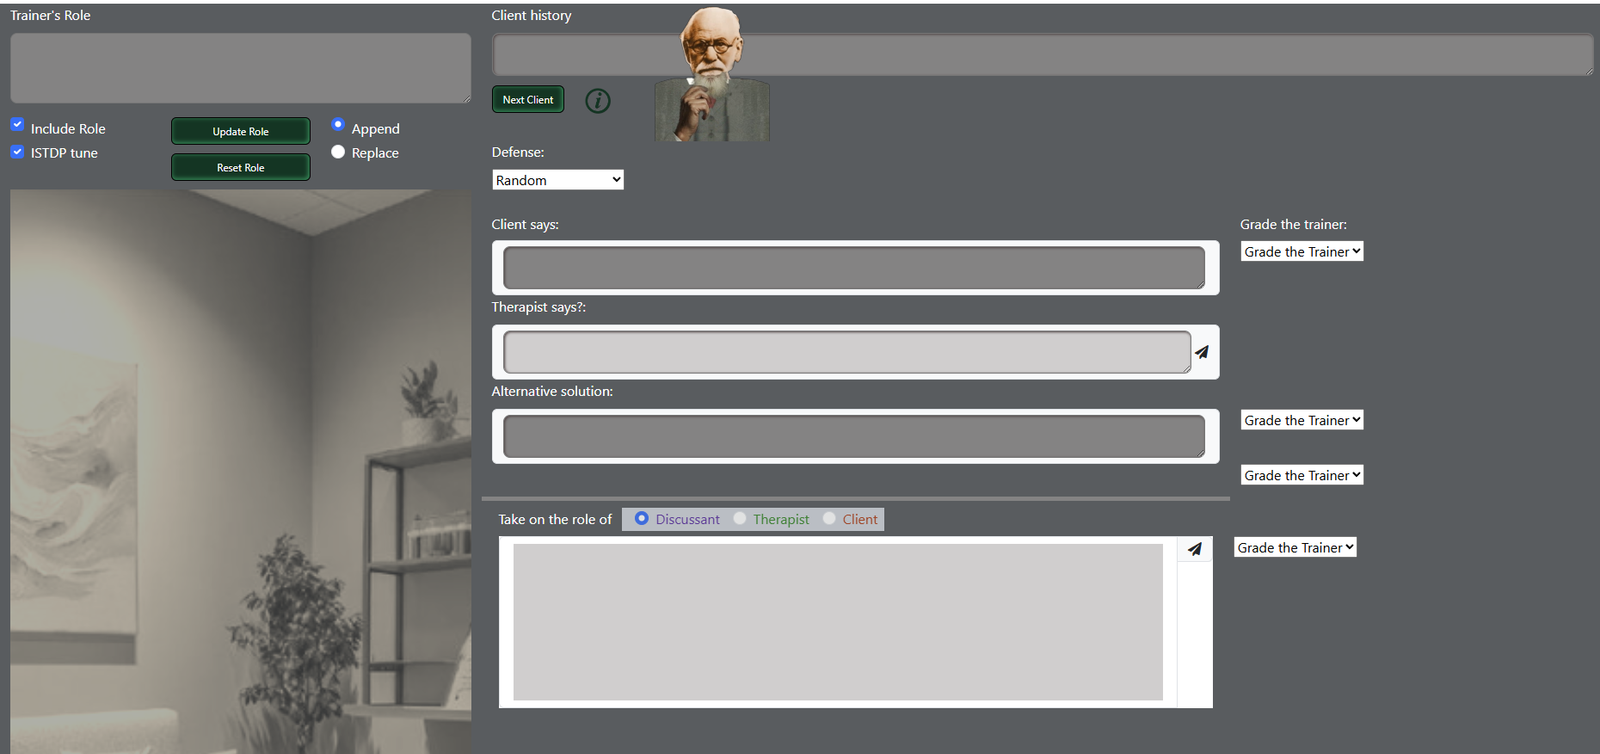This screenshot has width=1600, height=754.
Task: Click the Reset Role button
Action: (x=241, y=167)
